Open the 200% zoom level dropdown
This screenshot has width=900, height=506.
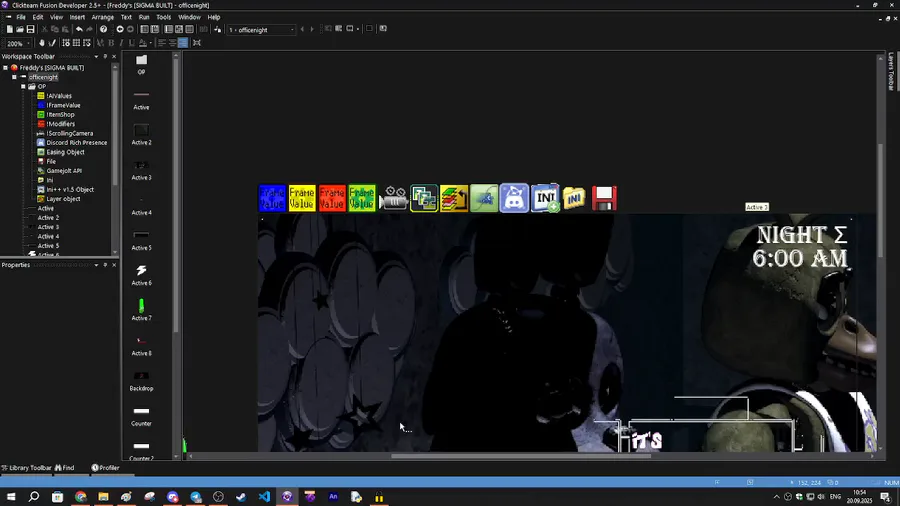pos(18,44)
